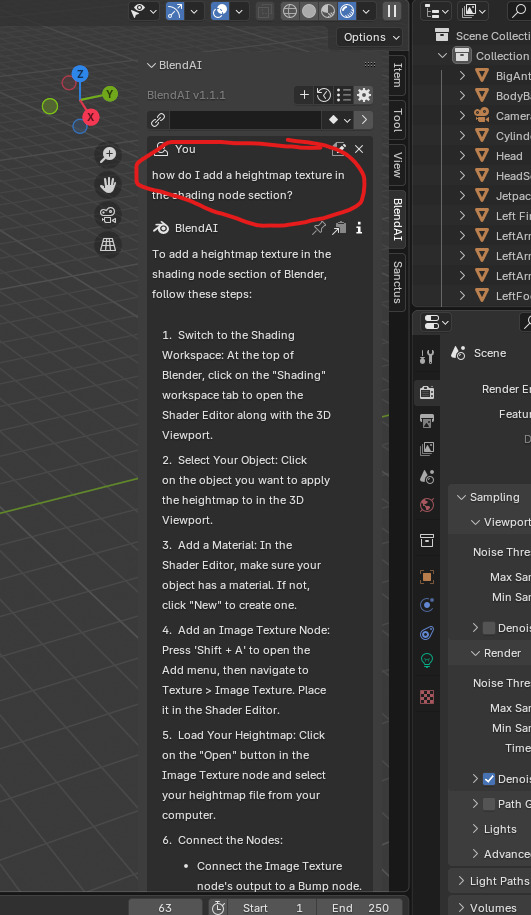Open the BlendAI list view

pos(344,95)
